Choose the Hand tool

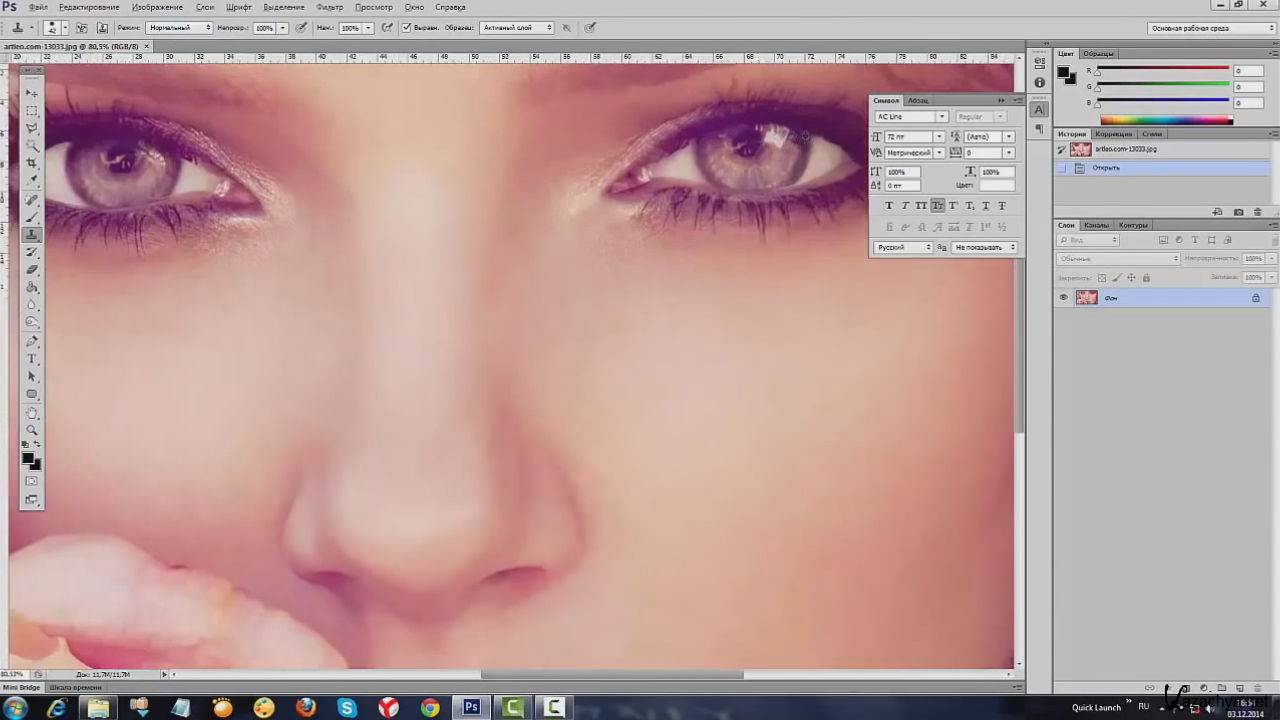[32, 412]
